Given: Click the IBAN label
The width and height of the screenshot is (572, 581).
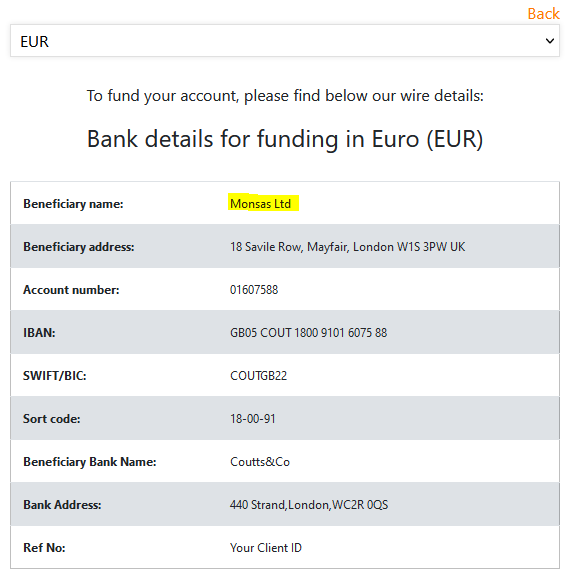Looking at the screenshot, I should click(x=39, y=333).
